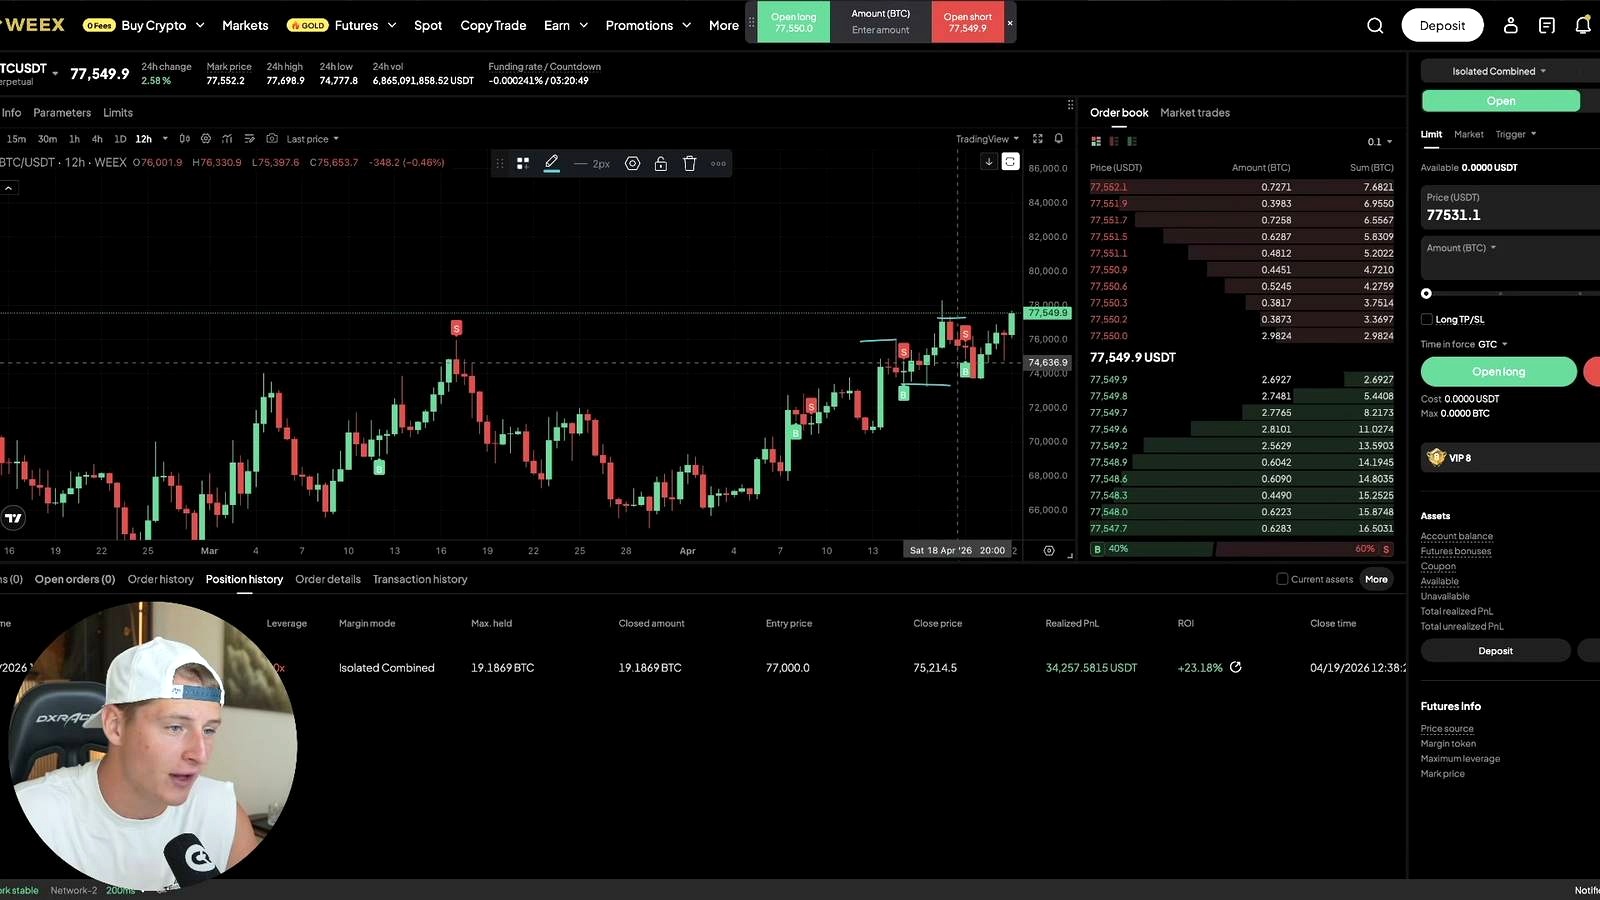Open drawing templates grid icon

[522, 163]
